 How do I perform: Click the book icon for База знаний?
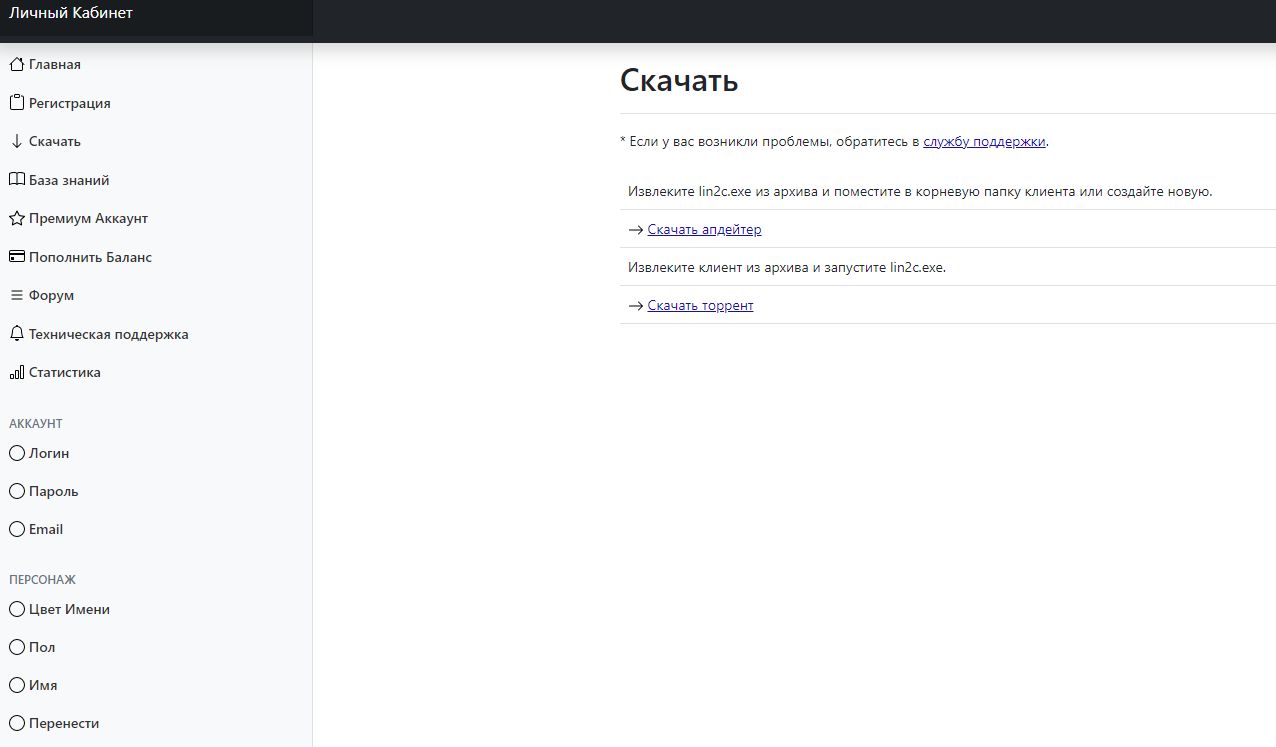tap(16, 180)
